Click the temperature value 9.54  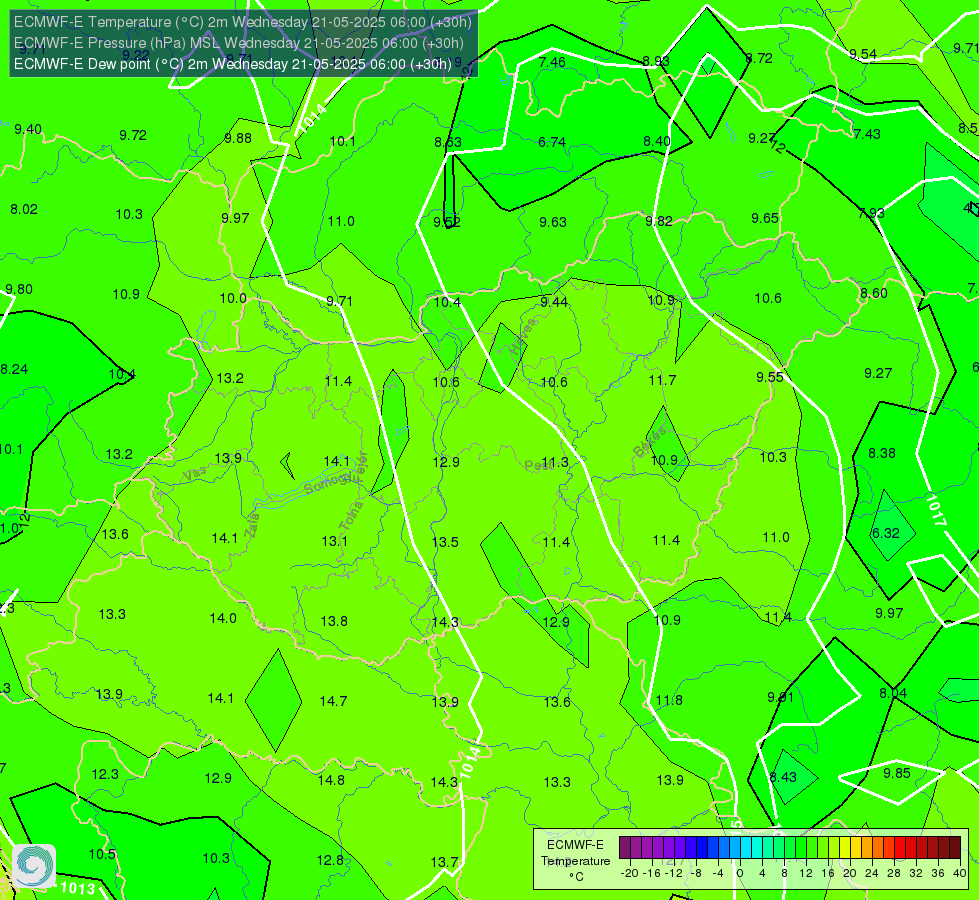(x=863, y=55)
